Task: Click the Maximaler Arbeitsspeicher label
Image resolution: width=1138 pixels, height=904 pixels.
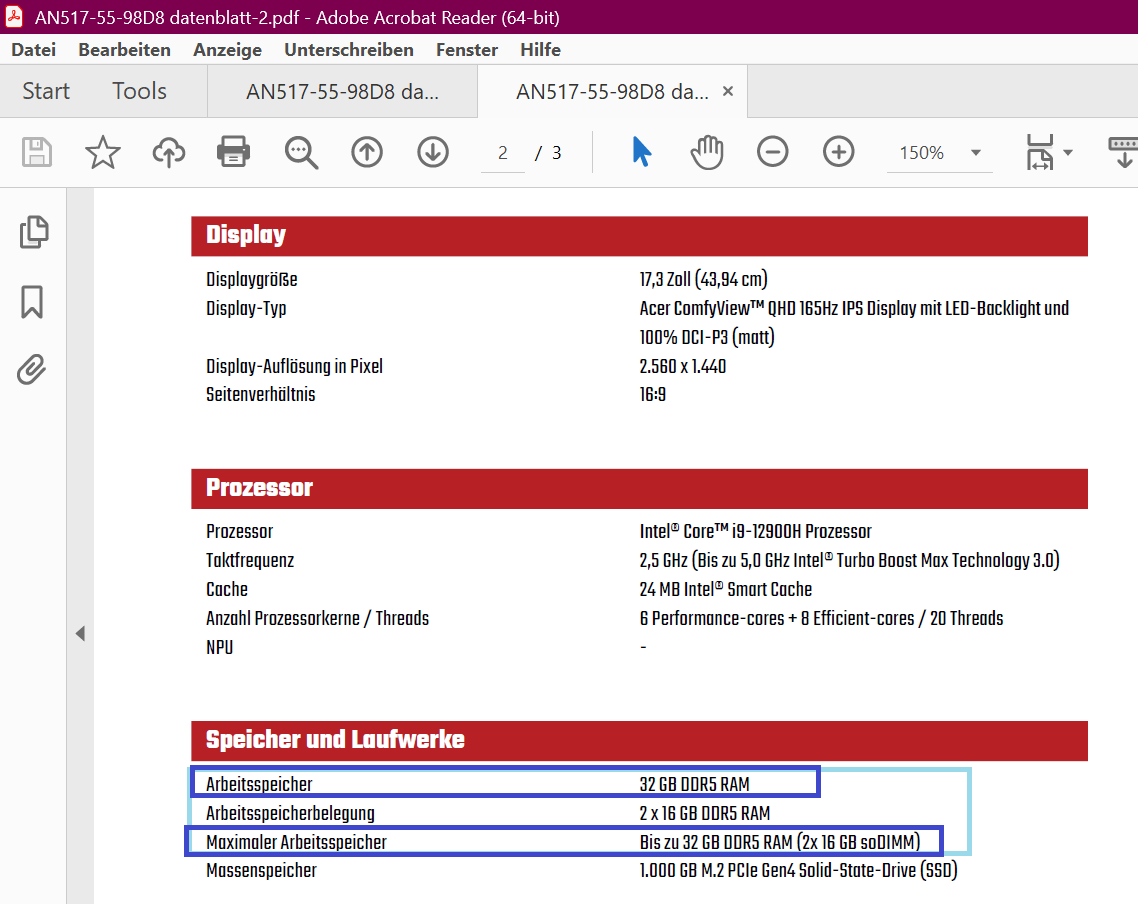Action: click(296, 842)
